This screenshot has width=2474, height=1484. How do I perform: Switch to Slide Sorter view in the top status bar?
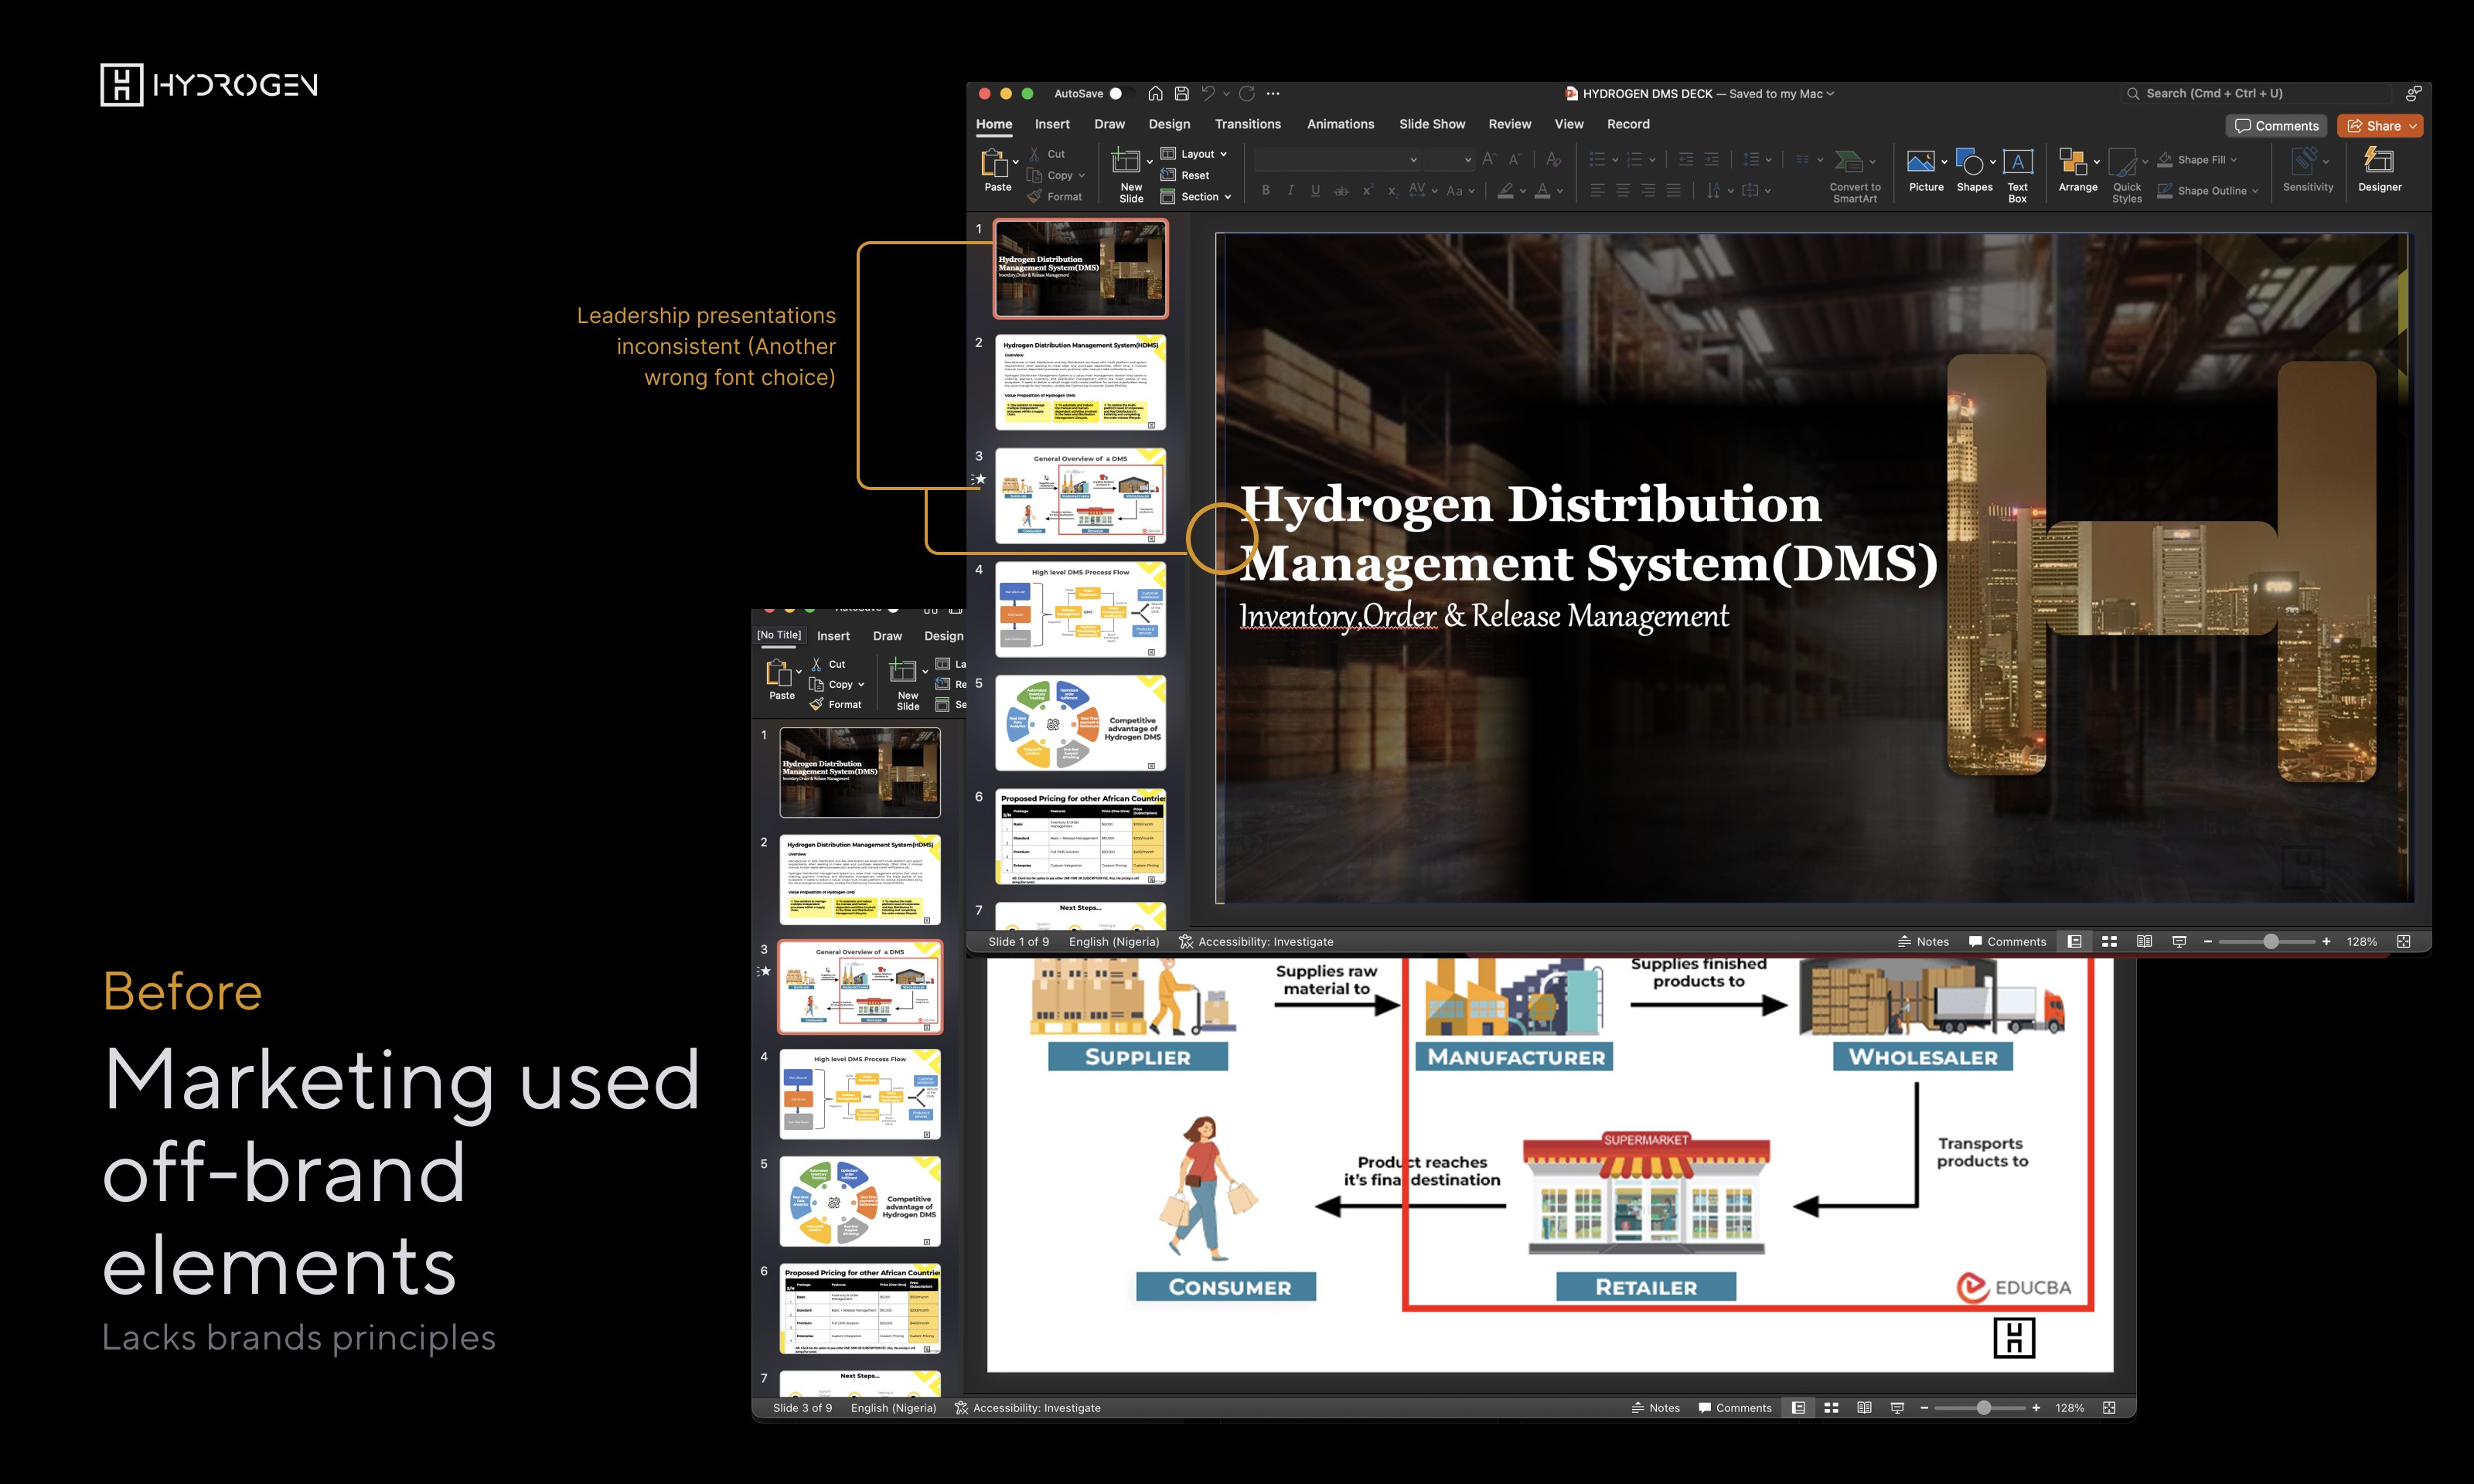(x=2109, y=941)
